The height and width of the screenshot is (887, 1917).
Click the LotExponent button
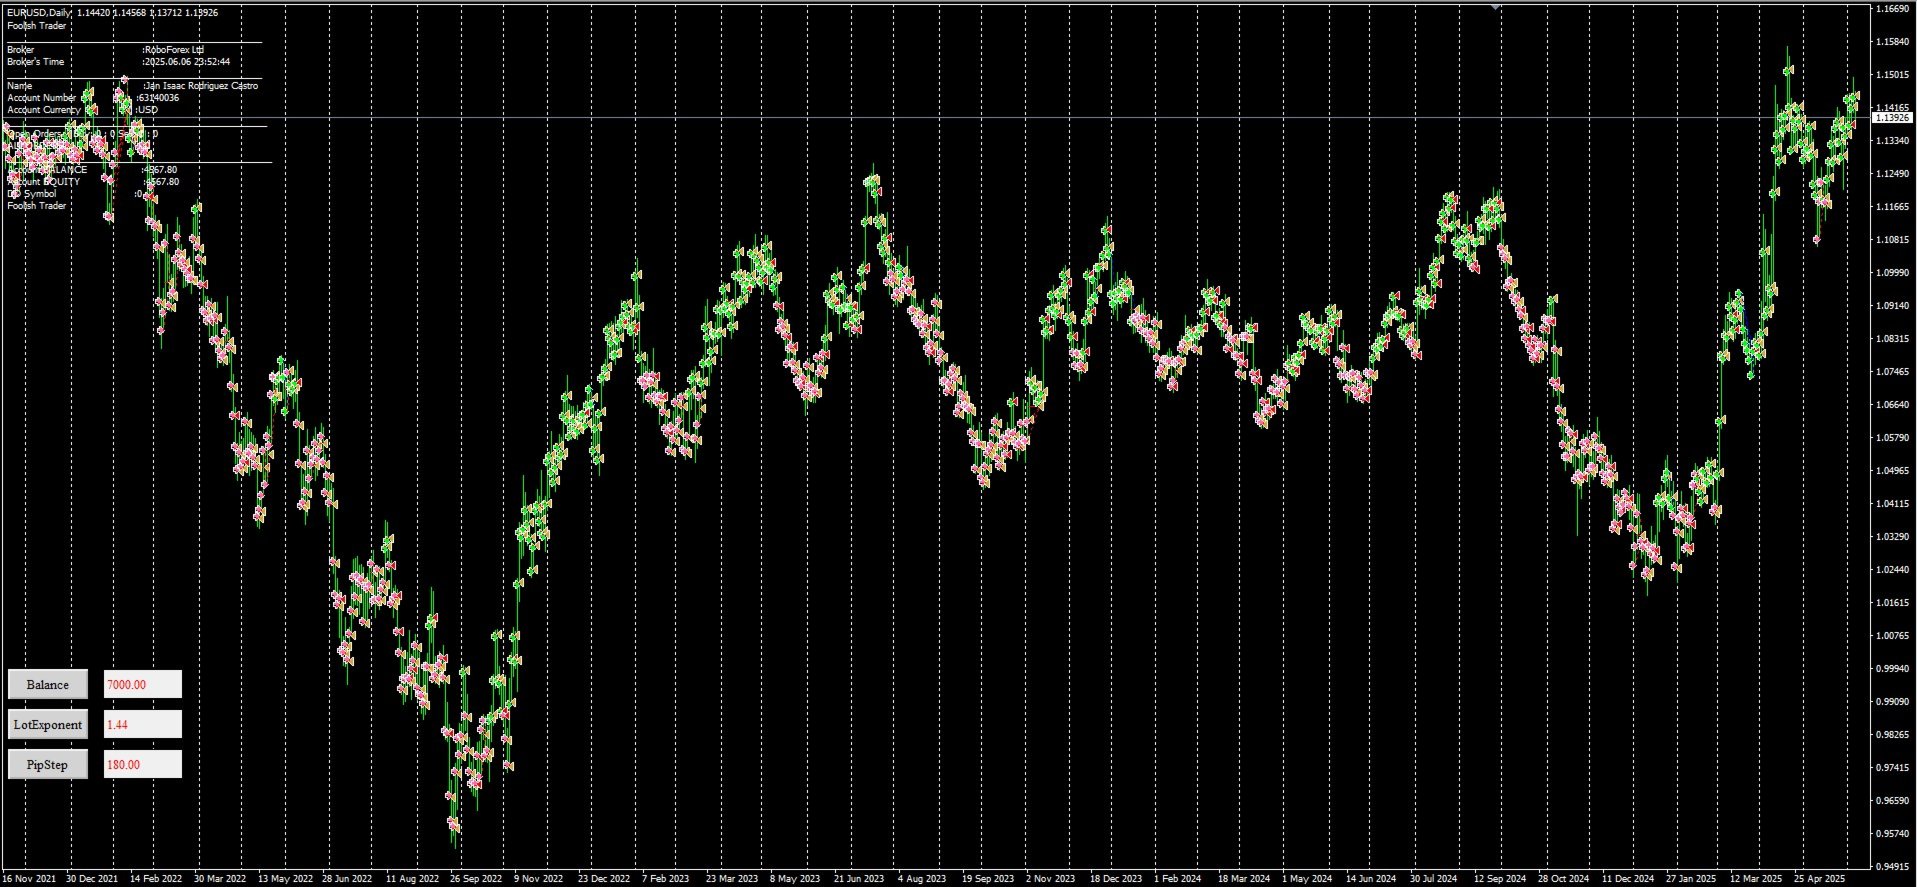pyautogui.click(x=48, y=725)
